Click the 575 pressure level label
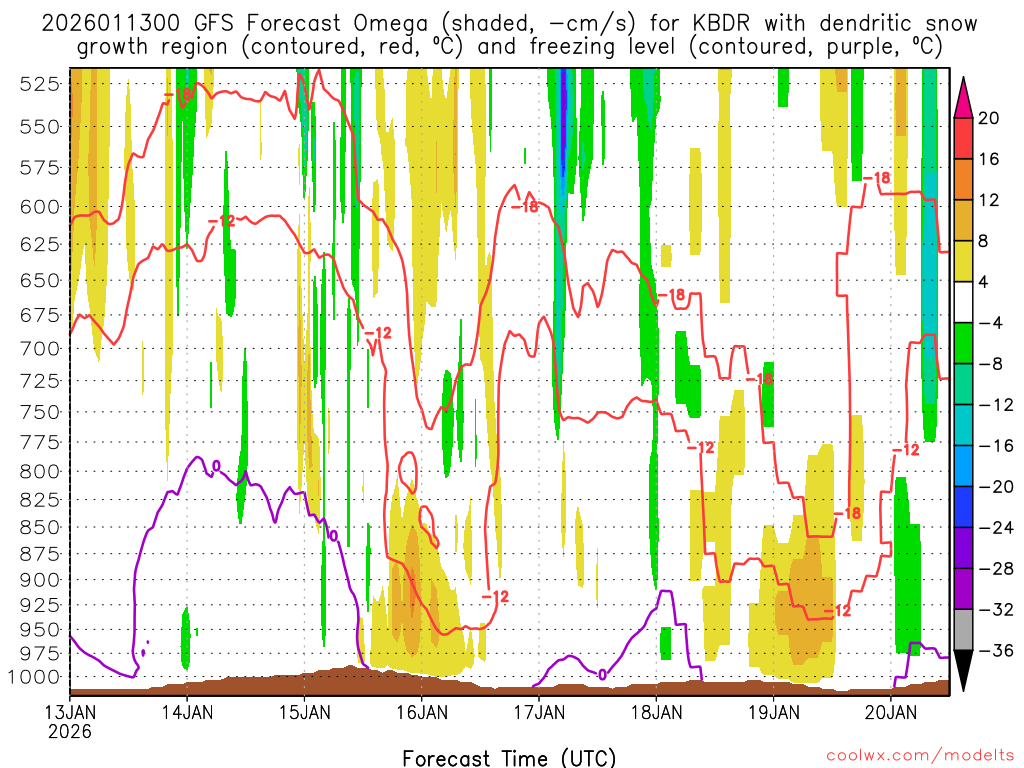The height and width of the screenshot is (768, 1024). click(x=39, y=167)
